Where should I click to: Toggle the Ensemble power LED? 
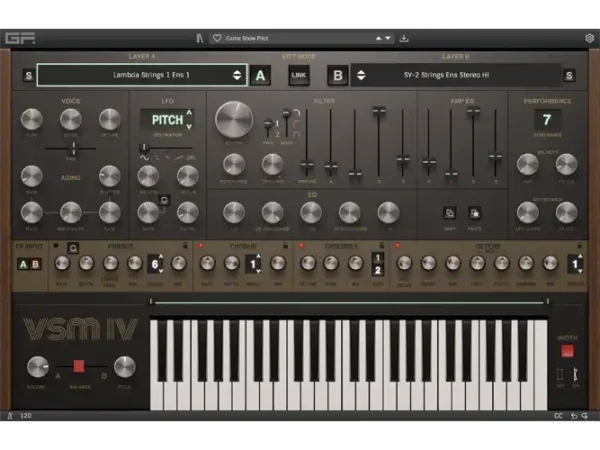coord(301,245)
